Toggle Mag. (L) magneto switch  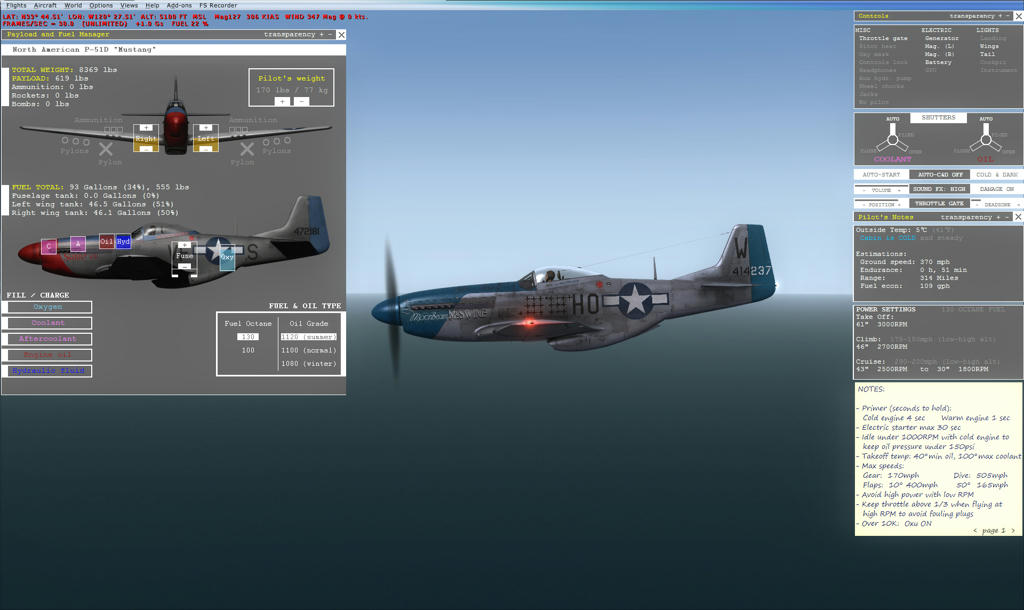(940, 46)
